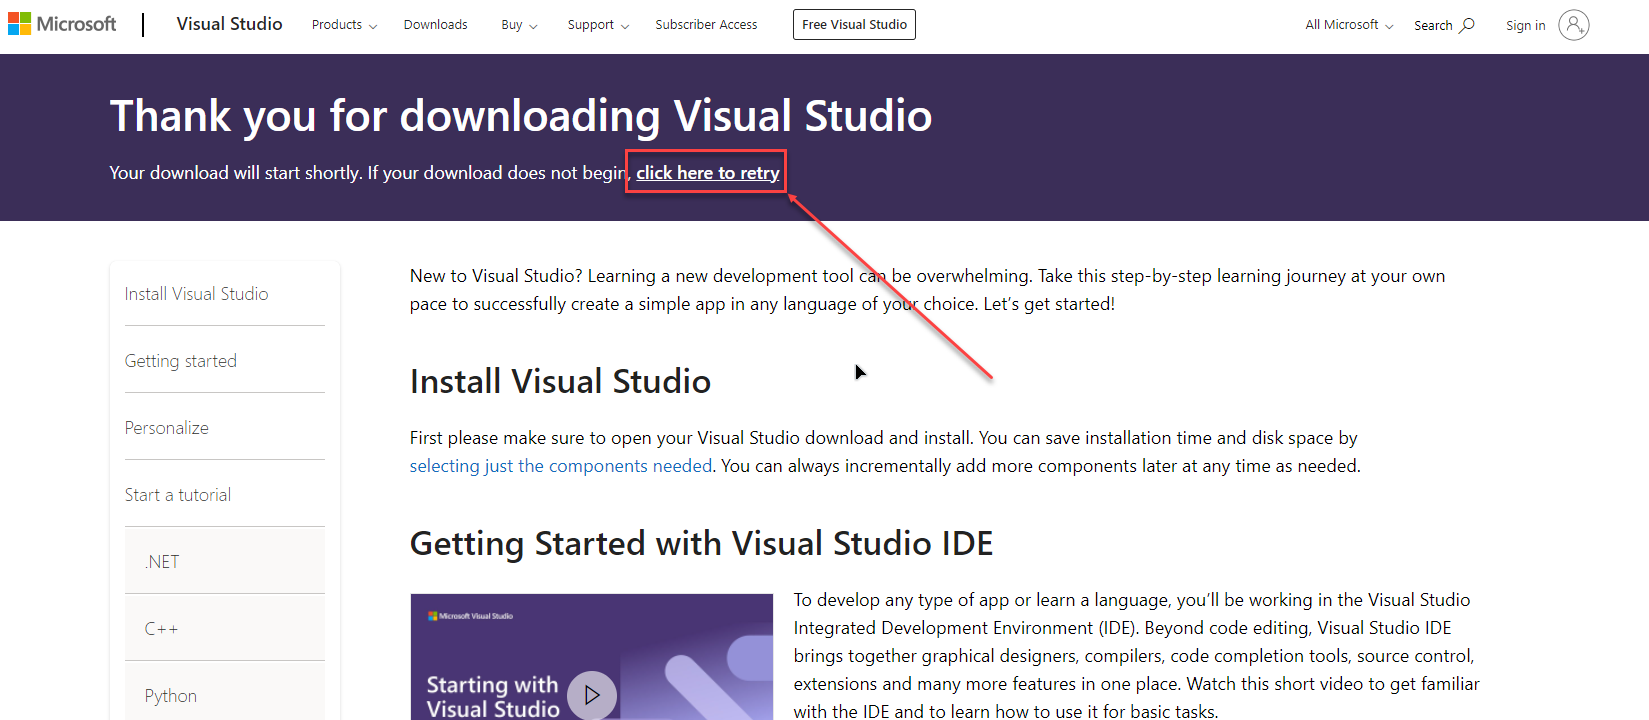Click the Microsoft logo
The image size is (1649, 720).
[x=62, y=24]
